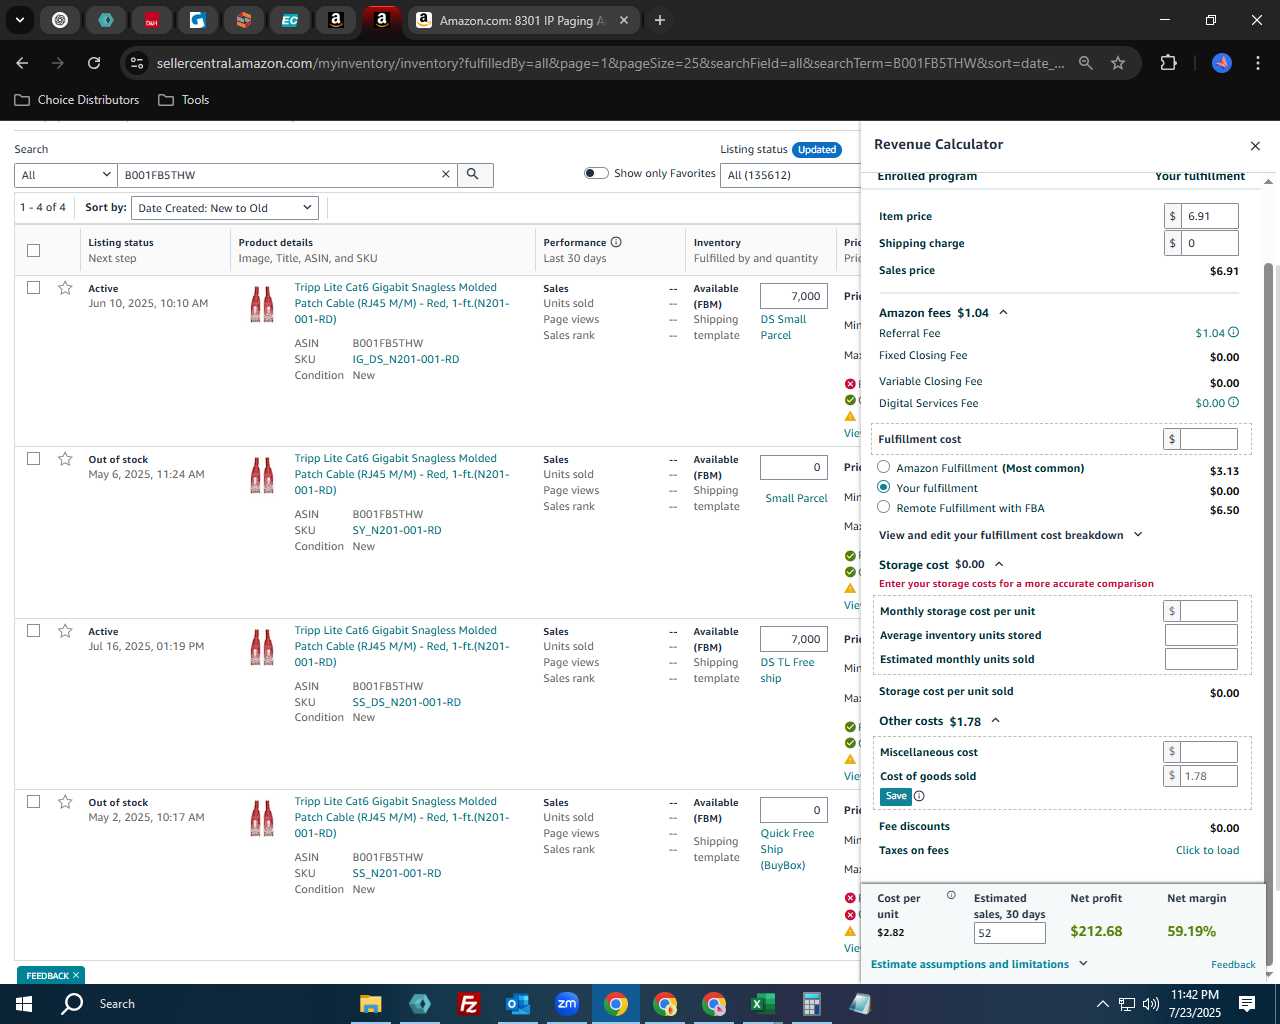Close the Revenue Calculator panel
The image size is (1280, 1024).
[1255, 146]
